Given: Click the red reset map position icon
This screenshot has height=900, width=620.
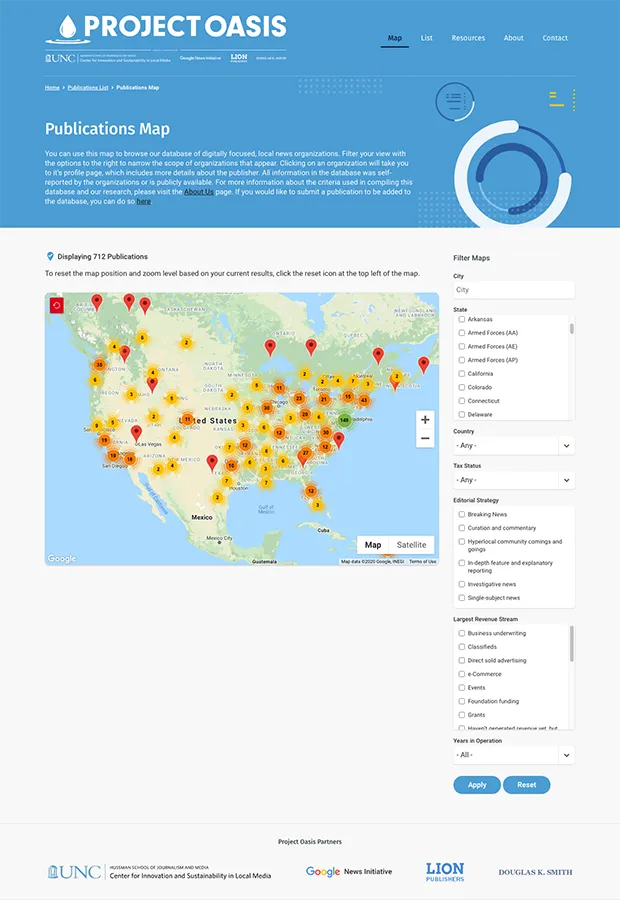Looking at the screenshot, I should pos(56,305).
